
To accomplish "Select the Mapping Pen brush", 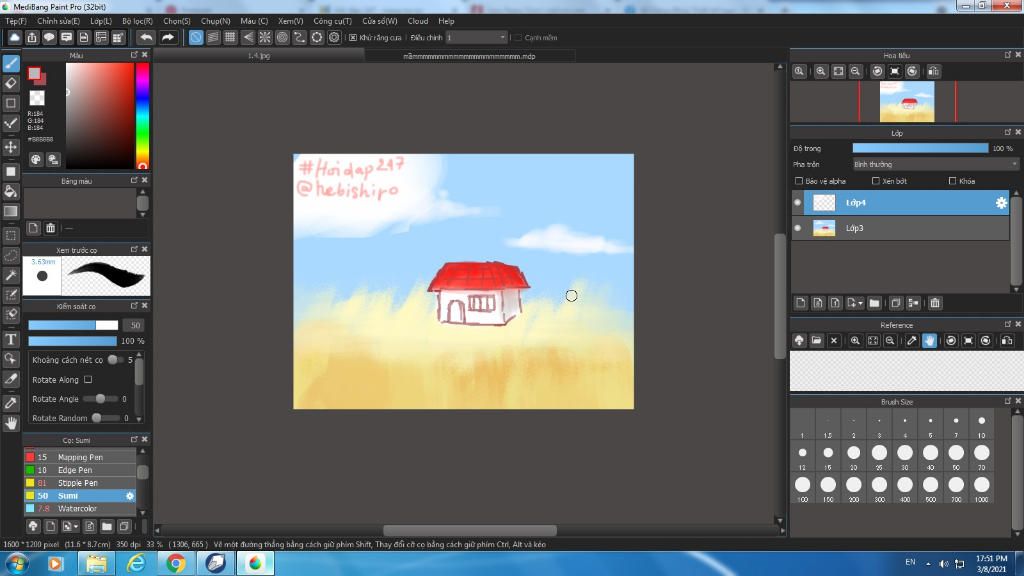I will click(x=80, y=457).
